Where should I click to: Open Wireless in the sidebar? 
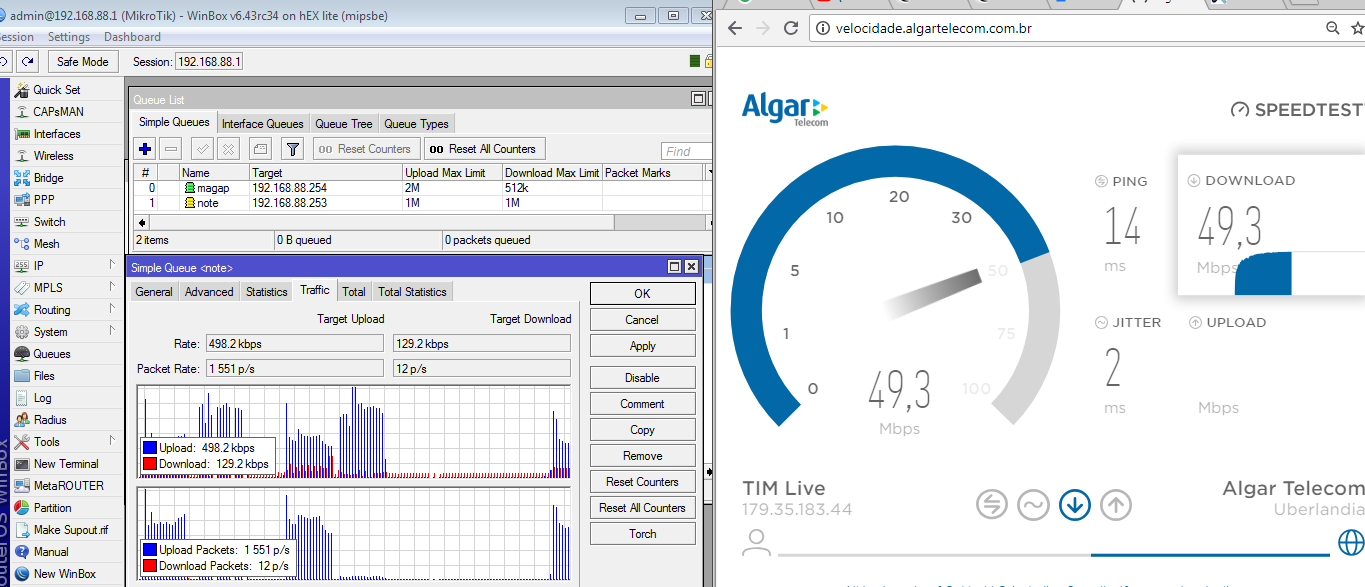pos(53,156)
